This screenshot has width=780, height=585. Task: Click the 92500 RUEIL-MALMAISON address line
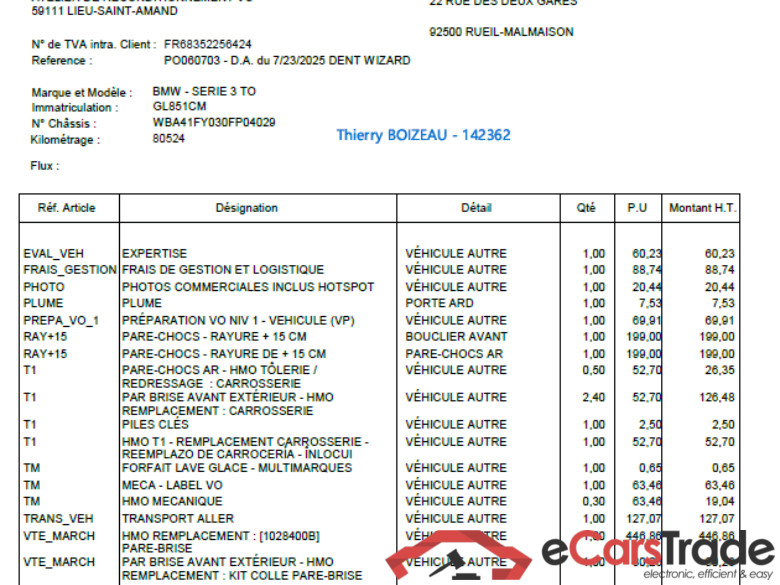point(501,32)
